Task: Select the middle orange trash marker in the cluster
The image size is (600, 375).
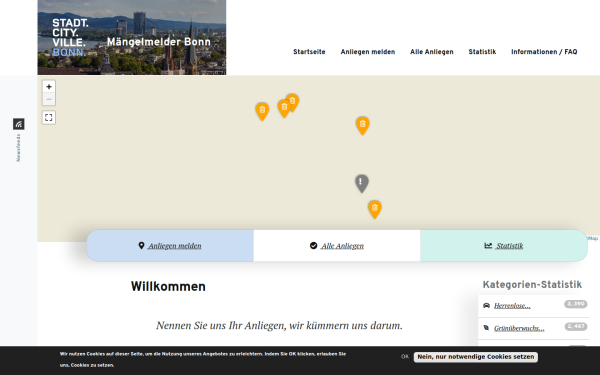Action: pos(284,108)
